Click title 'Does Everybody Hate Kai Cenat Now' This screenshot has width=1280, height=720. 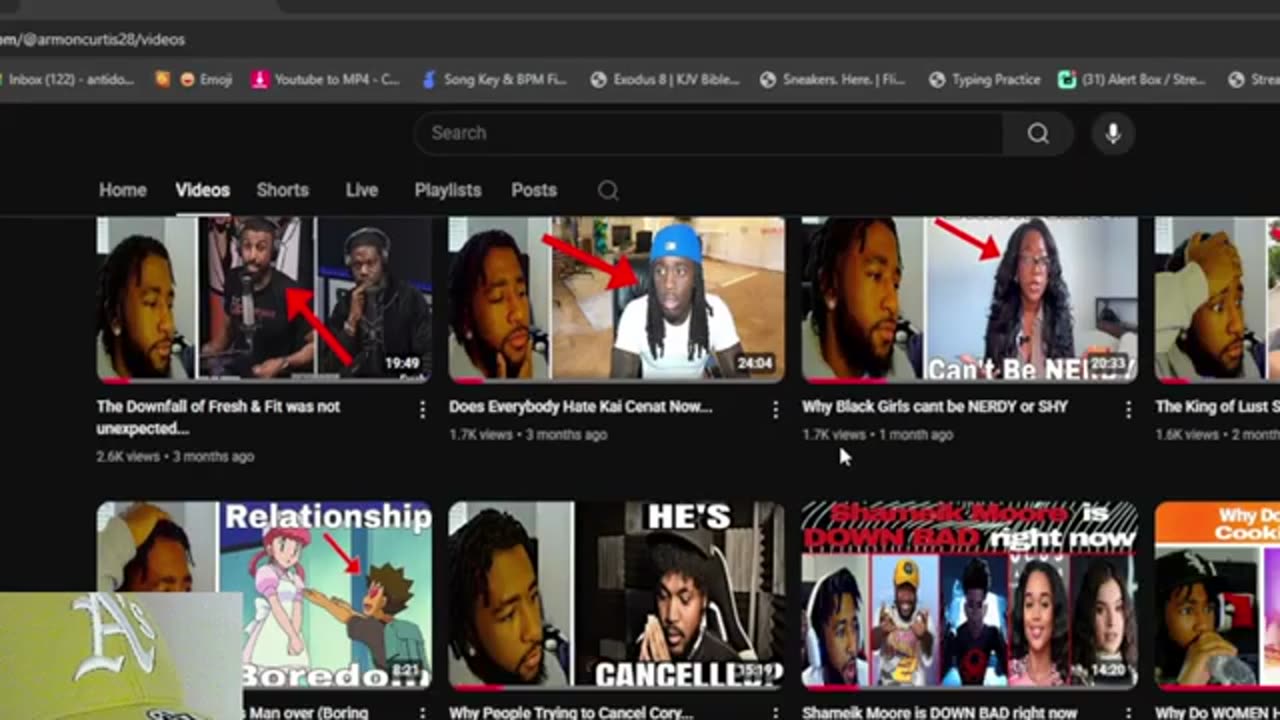click(x=580, y=407)
